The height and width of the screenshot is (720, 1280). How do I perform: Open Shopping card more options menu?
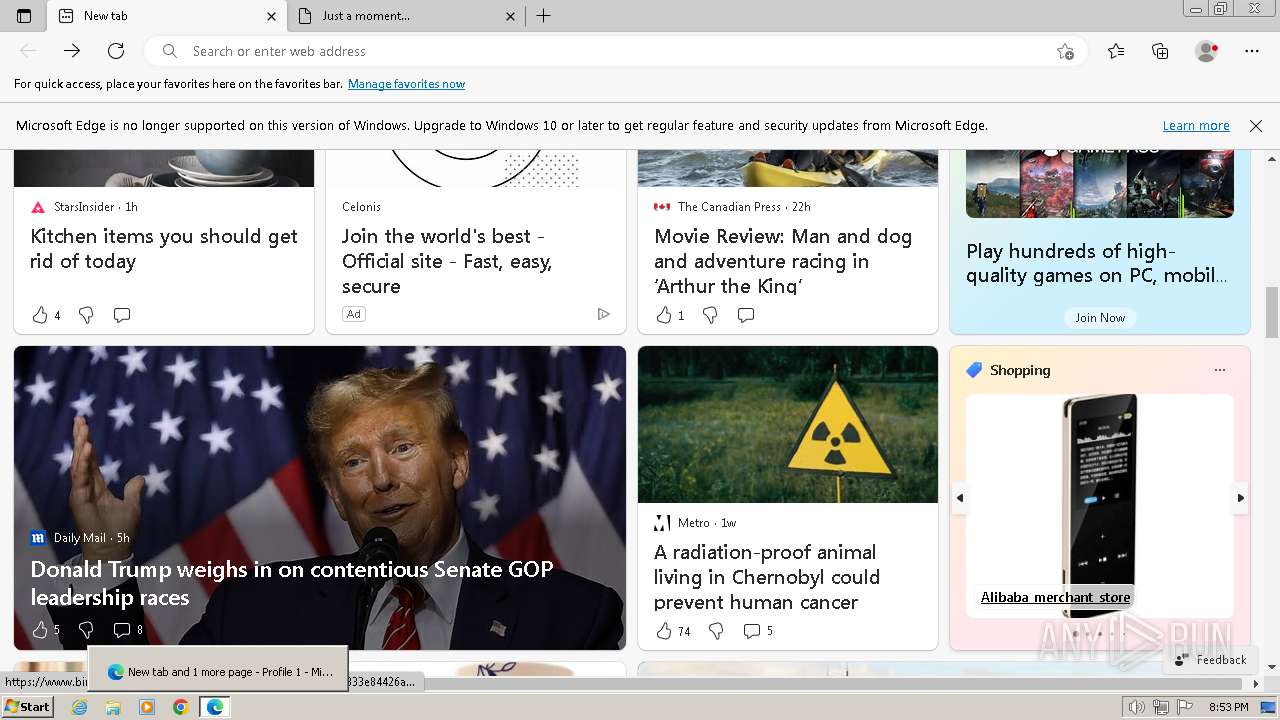tap(1220, 370)
